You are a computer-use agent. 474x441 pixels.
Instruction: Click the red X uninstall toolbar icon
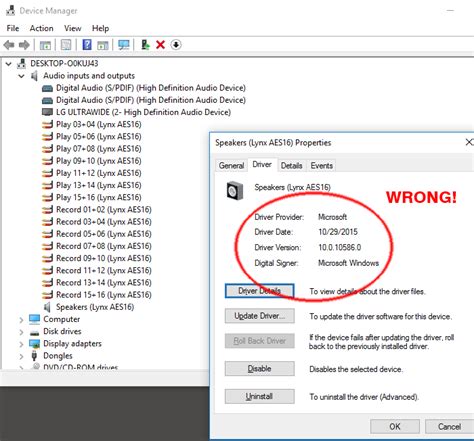click(160, 45)
